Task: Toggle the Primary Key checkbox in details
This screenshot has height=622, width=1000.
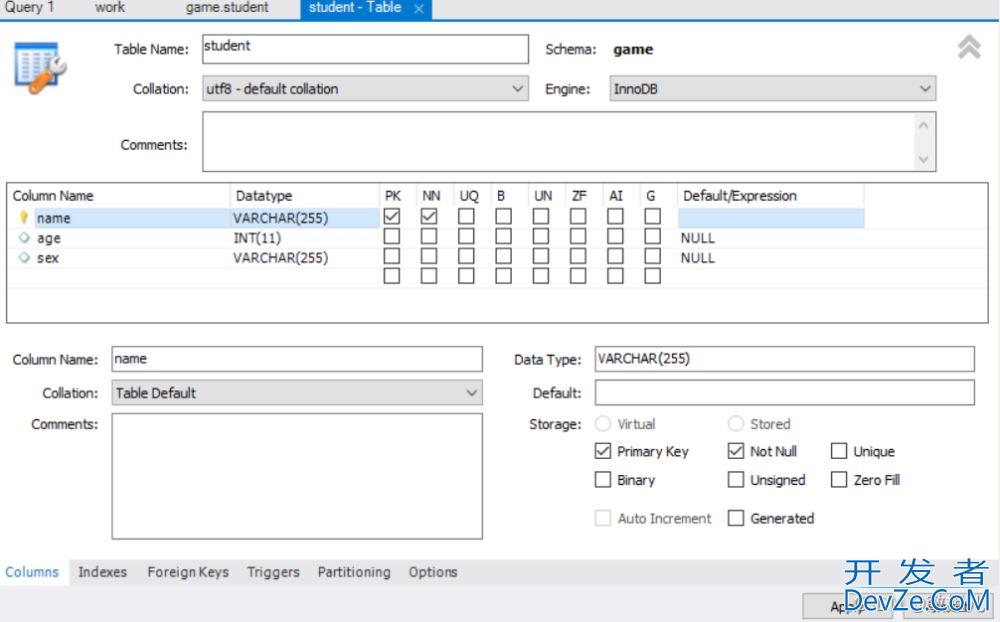Action: [603, 451]
